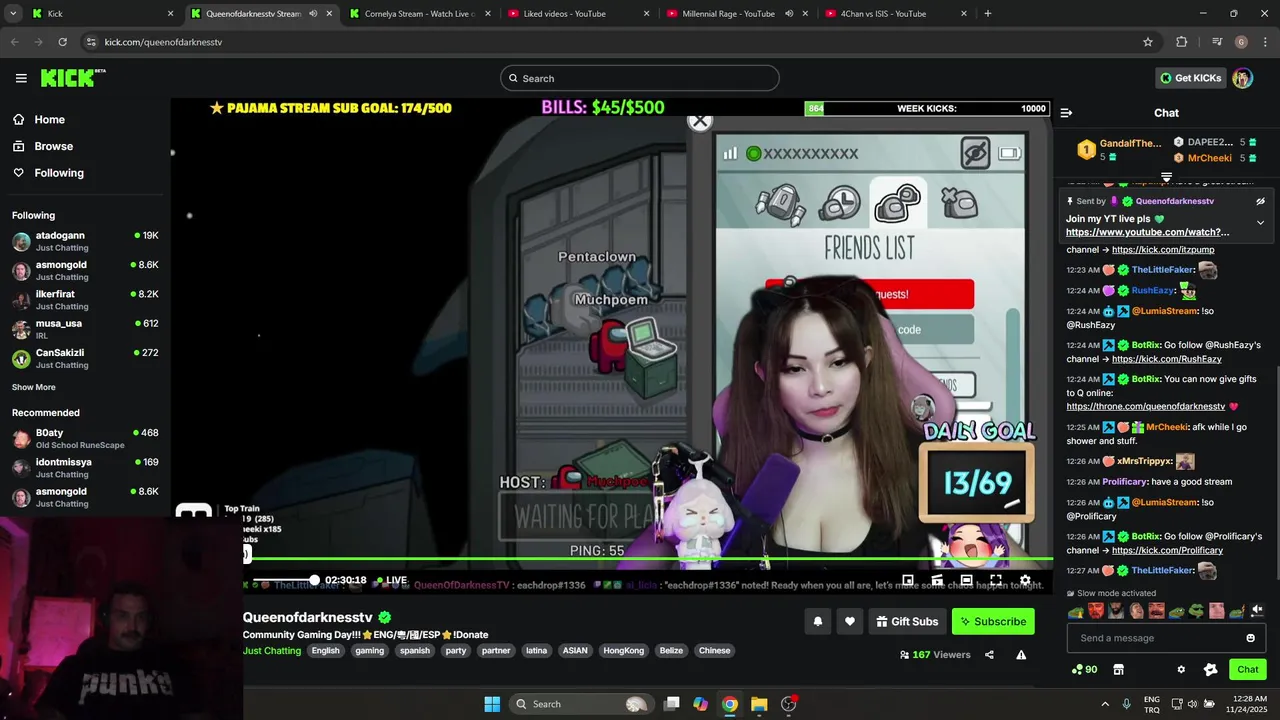Switch to the Cornelya Stream browser tab
The image size is (1280, 720).
click(x=418, y=14)
